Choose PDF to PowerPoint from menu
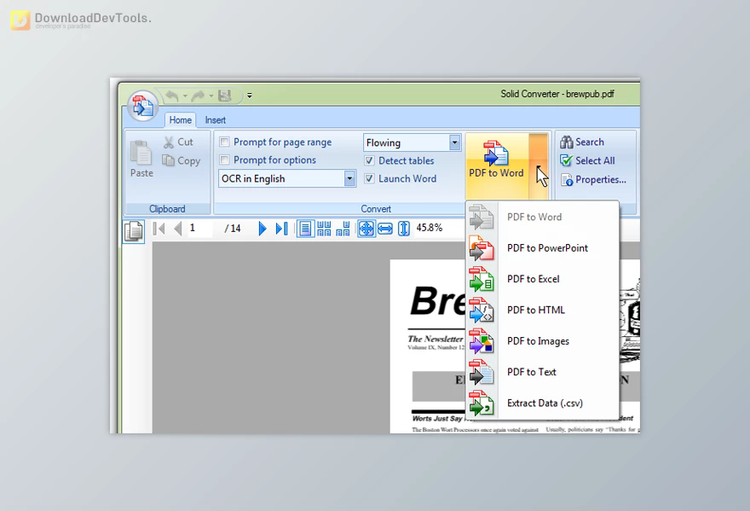This screenshot has width=750, height=511. 542,248
